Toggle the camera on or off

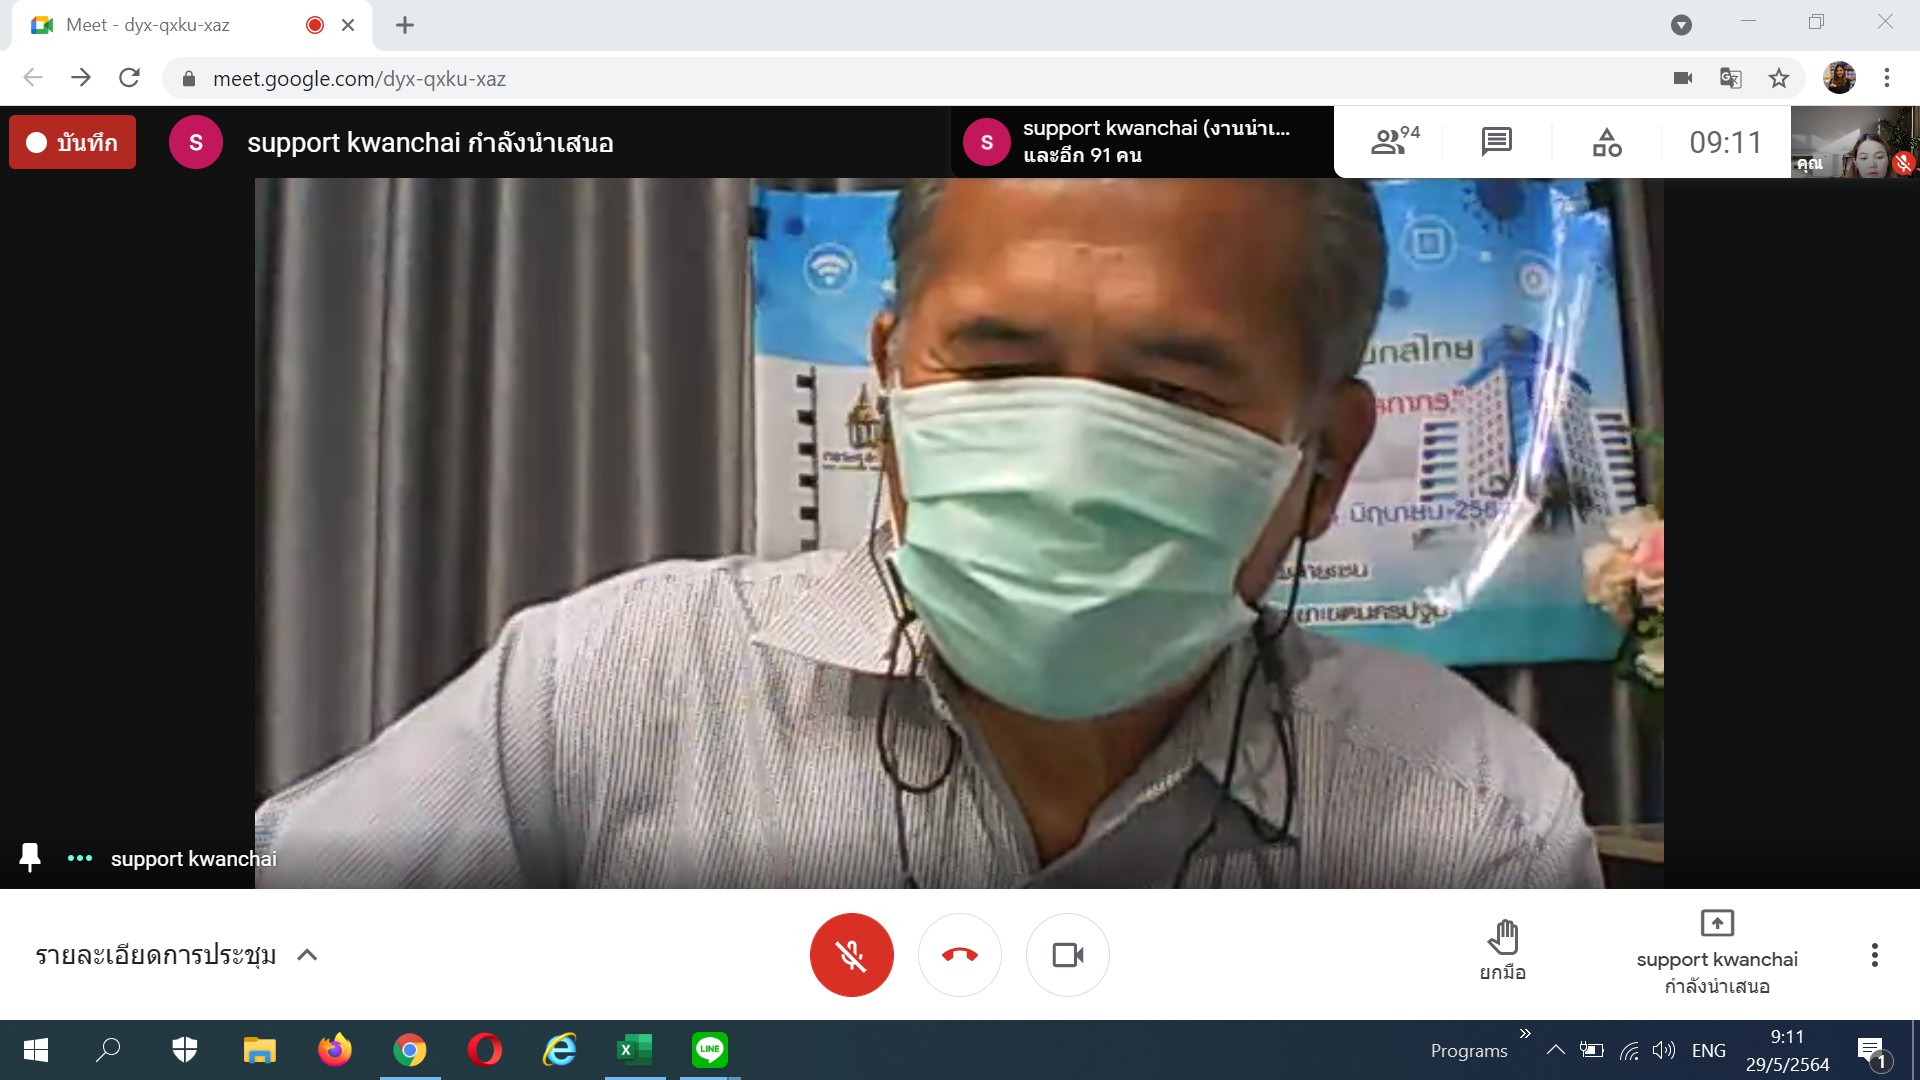pos(1067,955)
